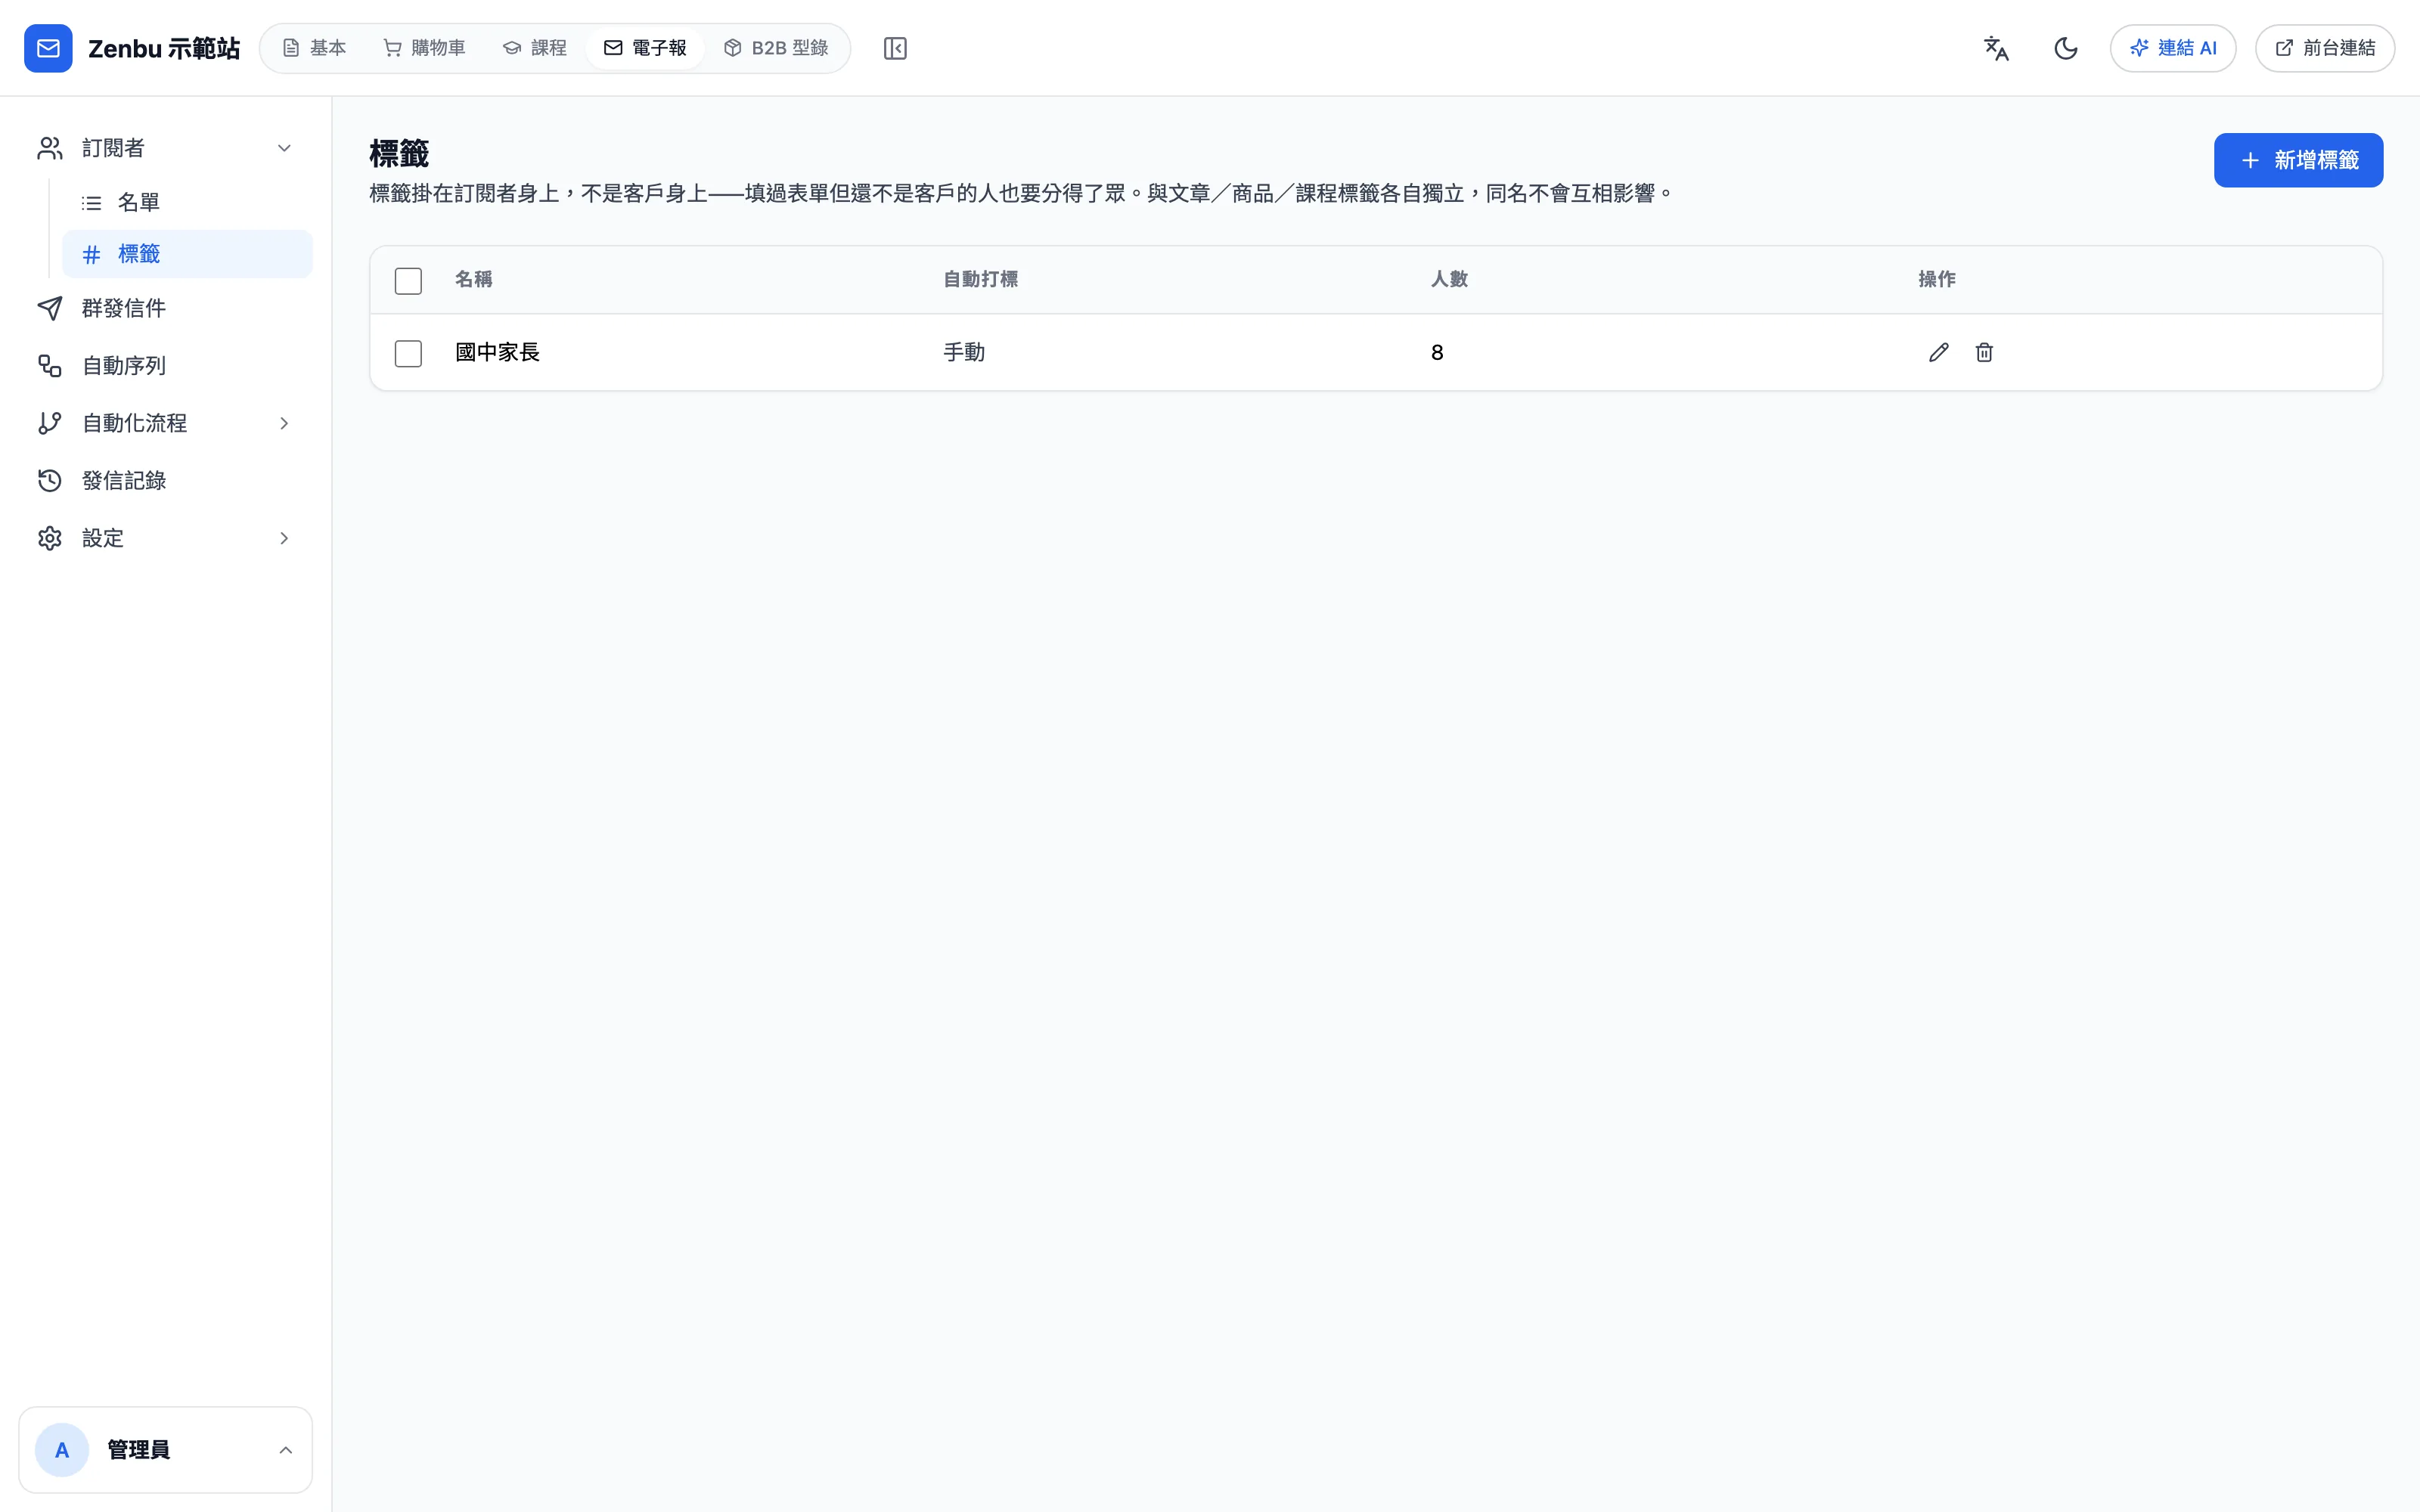Open the B2B 型錄 tab
This screenshot has width=2420, height=1512.
coord(775,48)
